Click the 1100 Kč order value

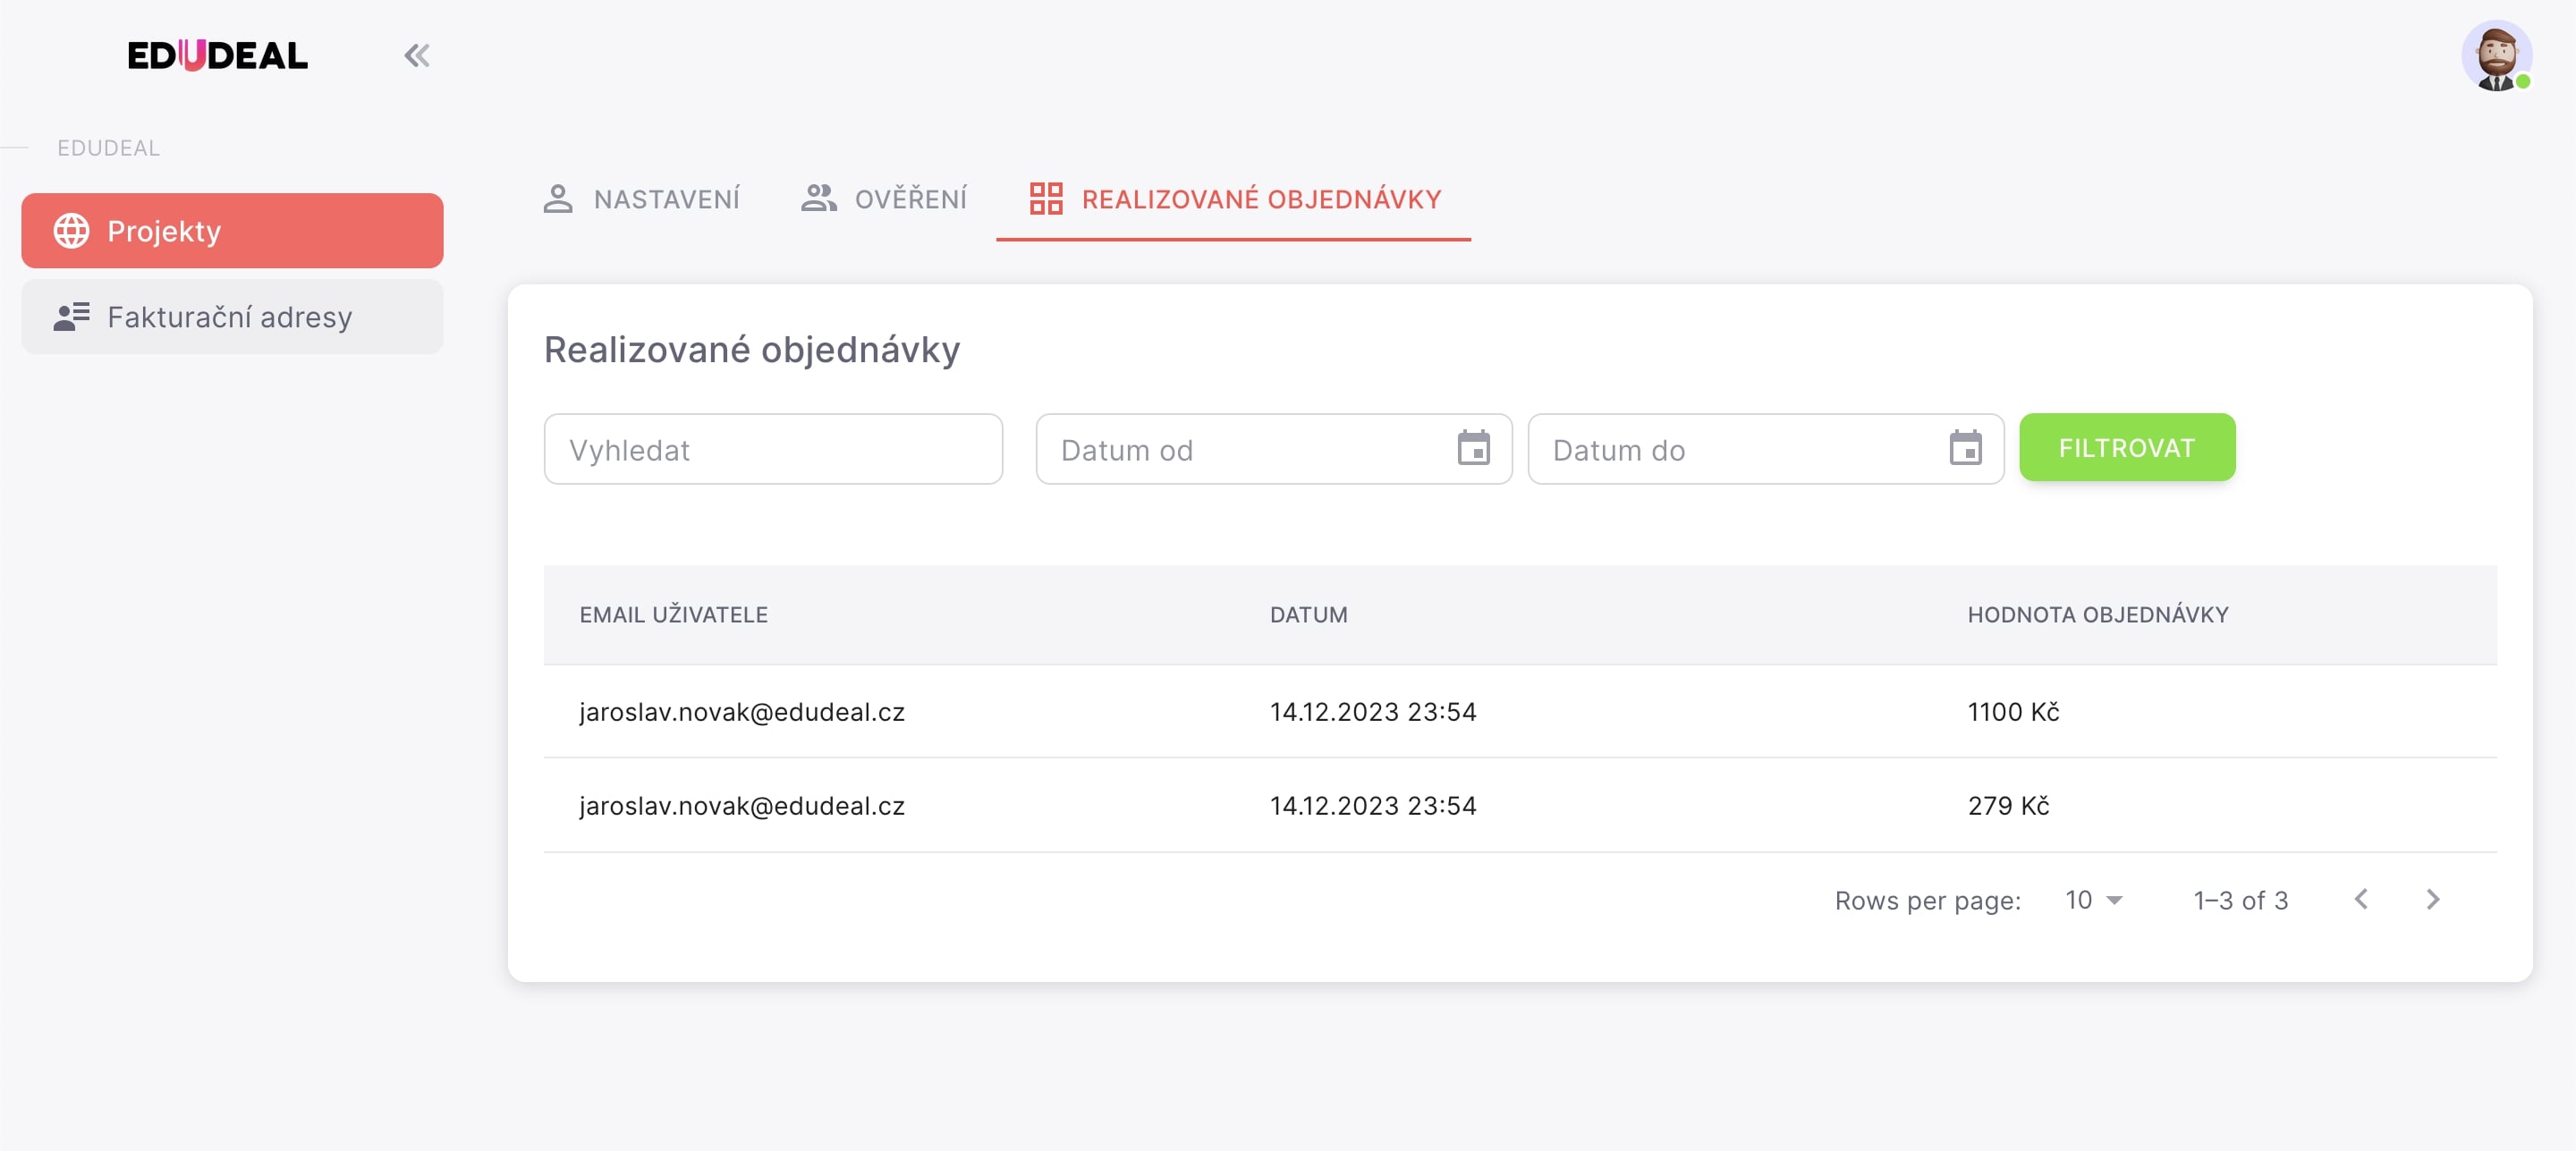click(2013, 712)
